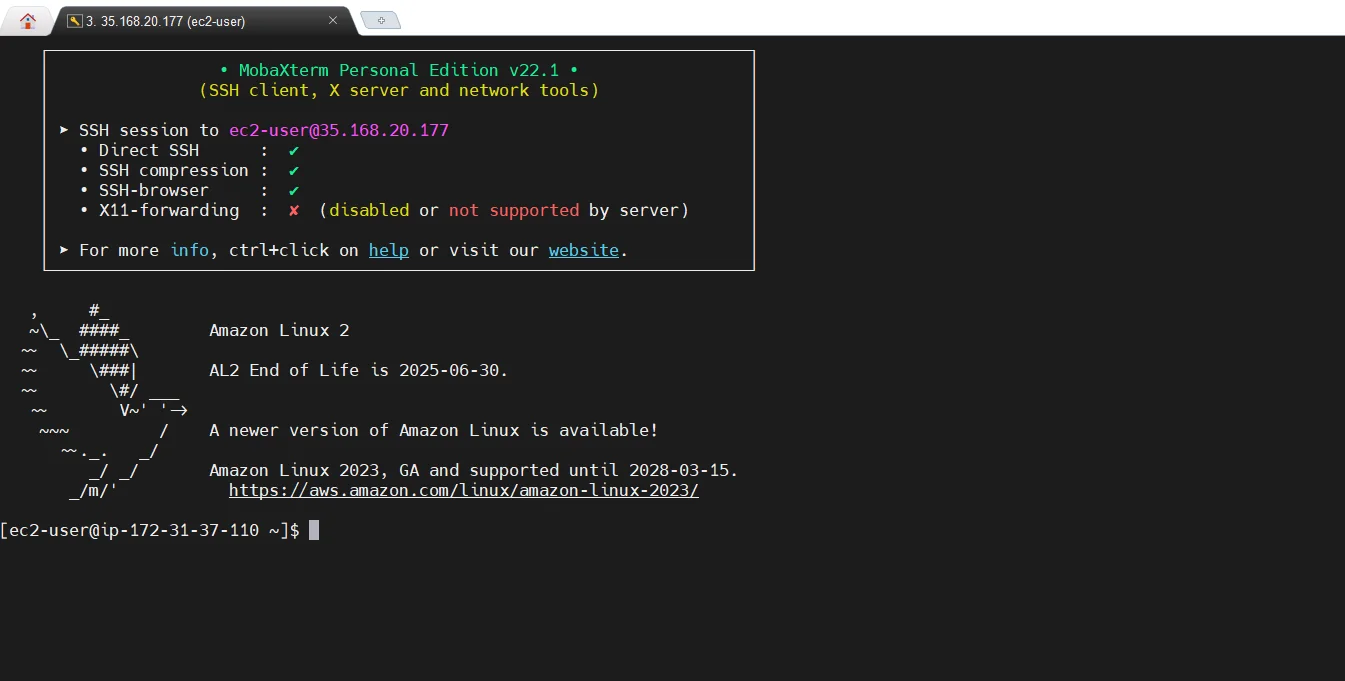Click the SSH compression green check mark
The image size is (1345, 681).
(x=294, y=170)
